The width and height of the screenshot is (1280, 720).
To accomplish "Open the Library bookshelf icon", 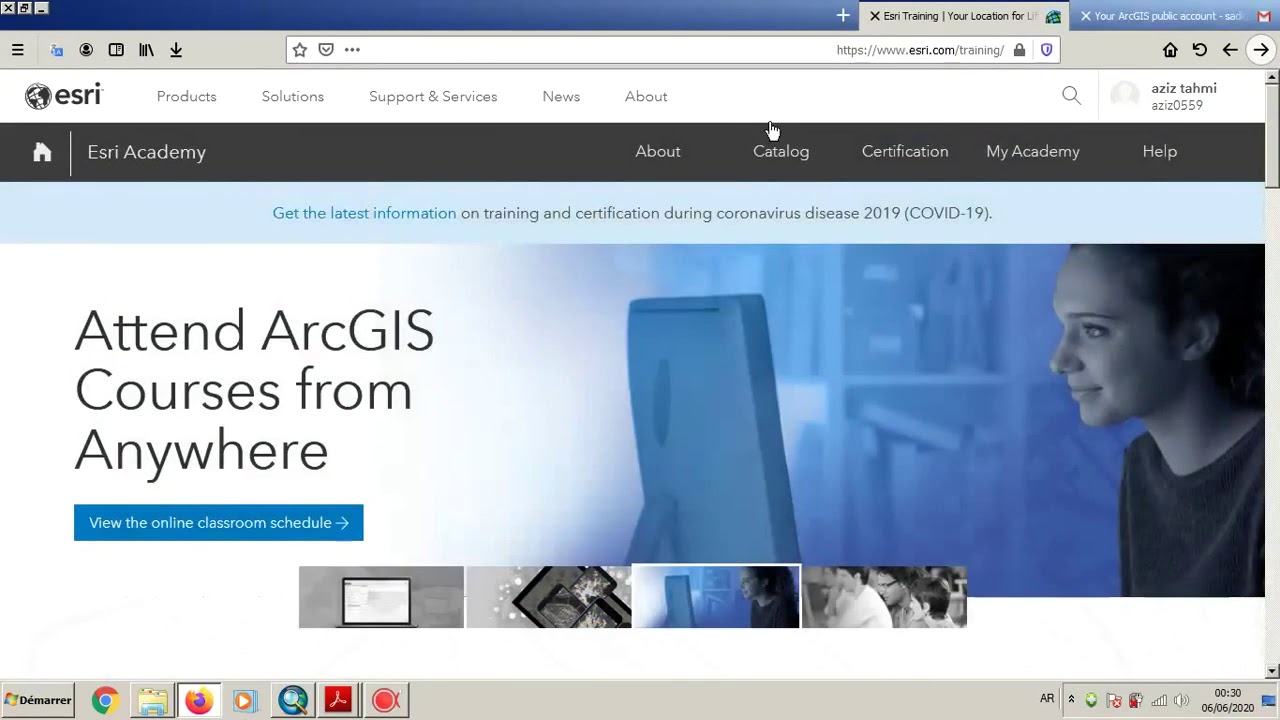I will pyautogui.click(x=146, y=50).
